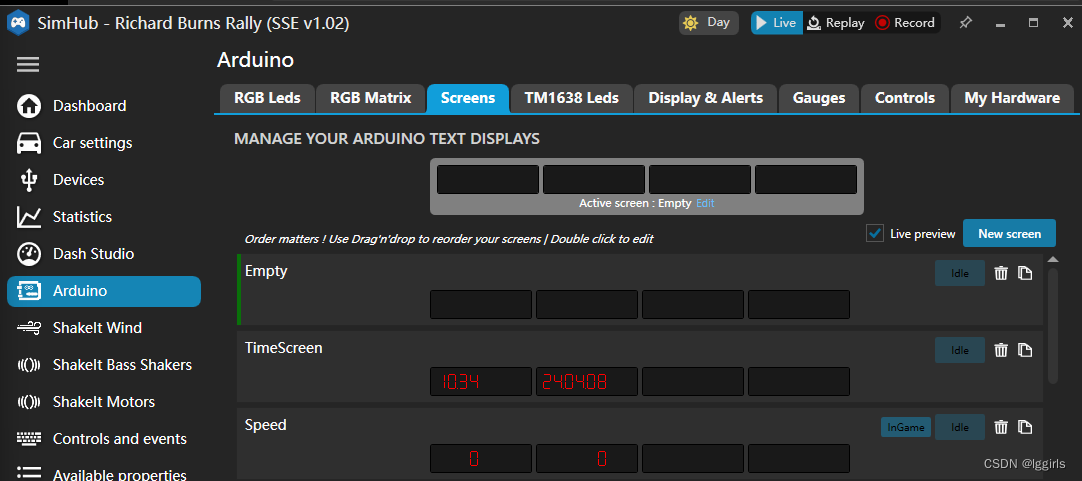Click the Edit link for active screen

[705, 204]
